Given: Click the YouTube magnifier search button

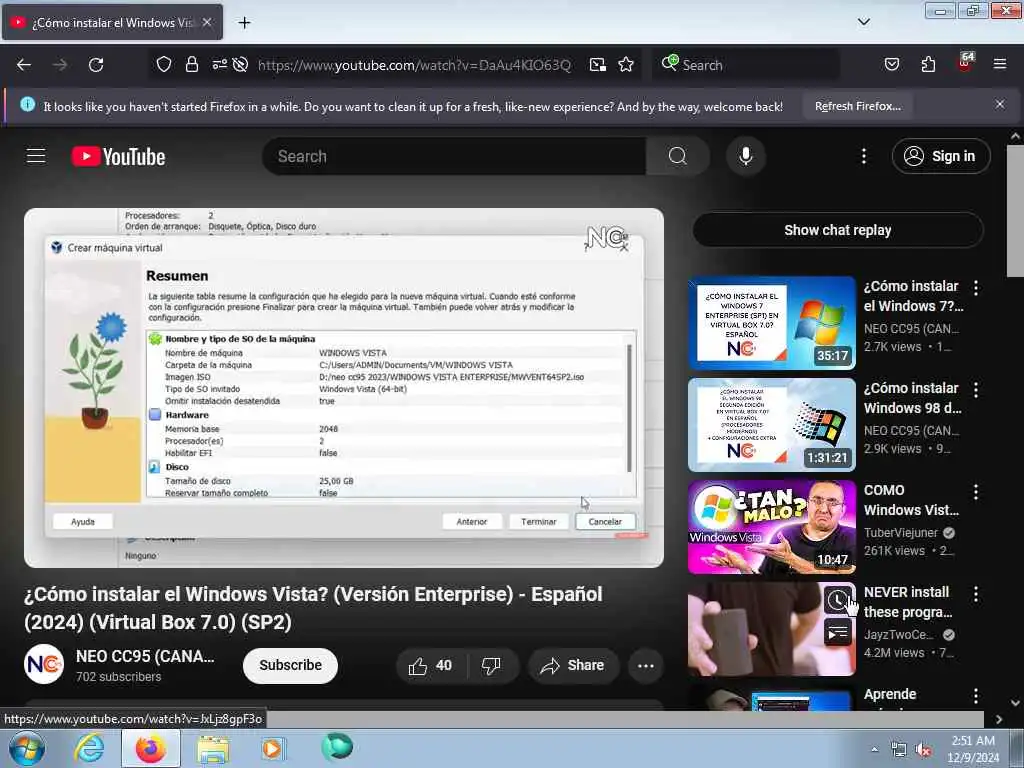Looking at the screenshot, I should tap(677, 156).
